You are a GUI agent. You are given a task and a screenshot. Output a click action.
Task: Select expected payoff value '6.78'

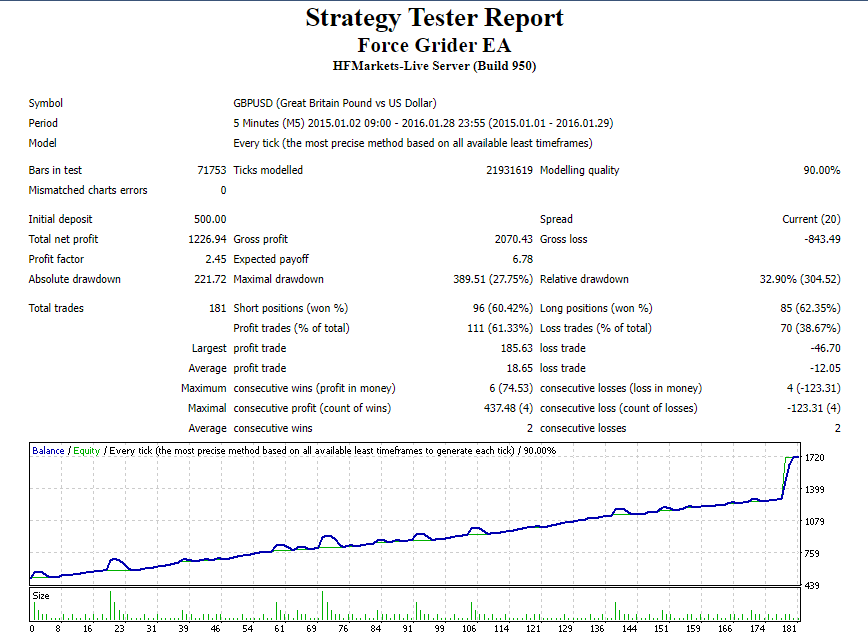523,260
